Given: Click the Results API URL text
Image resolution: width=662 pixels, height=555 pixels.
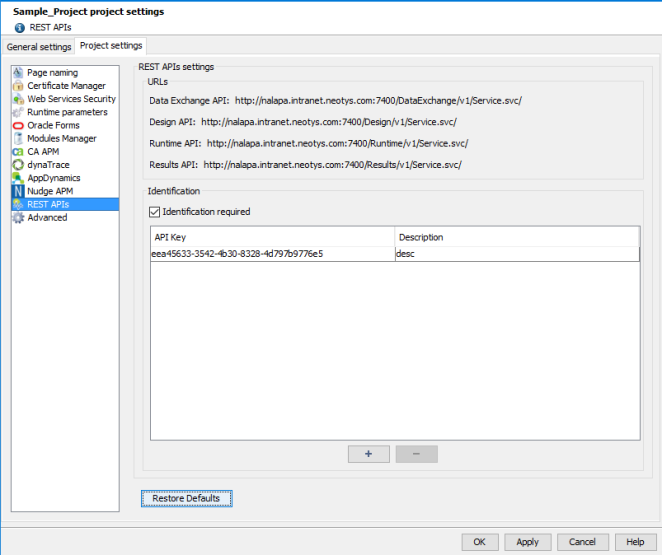Looking at the screenshot, I should [x=332, y=165].
